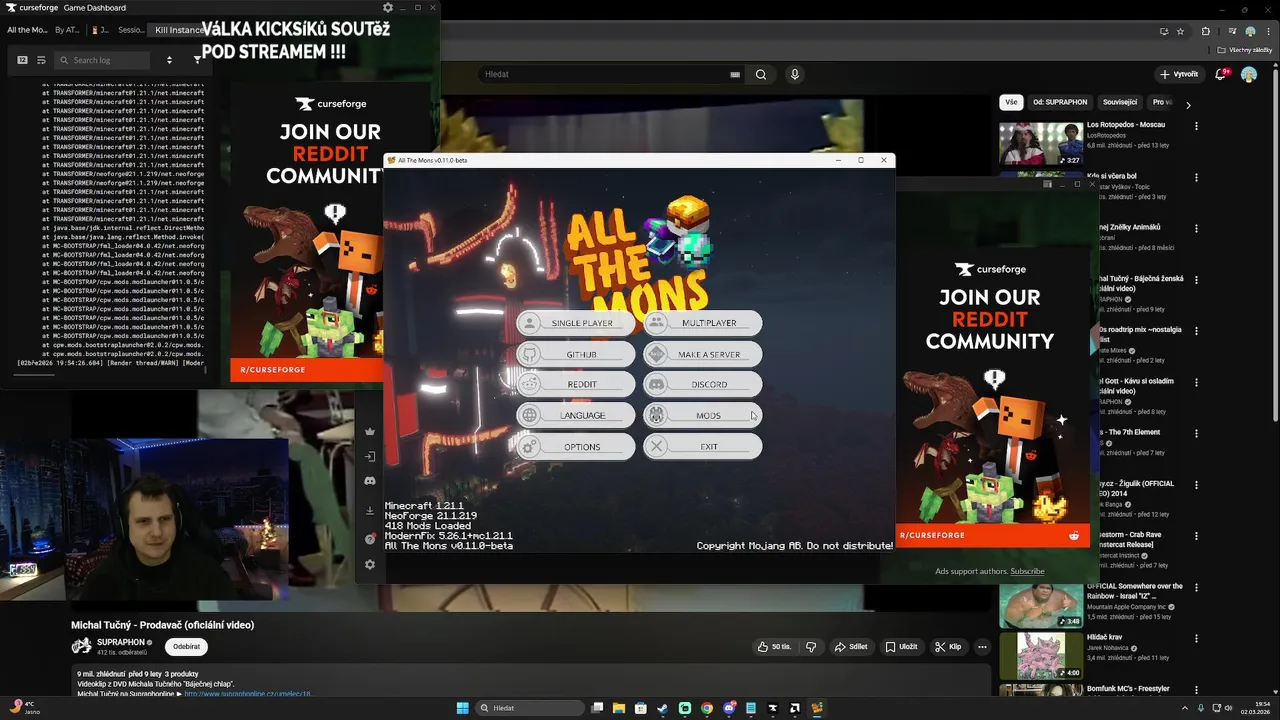Screen dimensions: 1280x720
Task: Open Single Player in All The Mons menu
Action: point(576,323)
